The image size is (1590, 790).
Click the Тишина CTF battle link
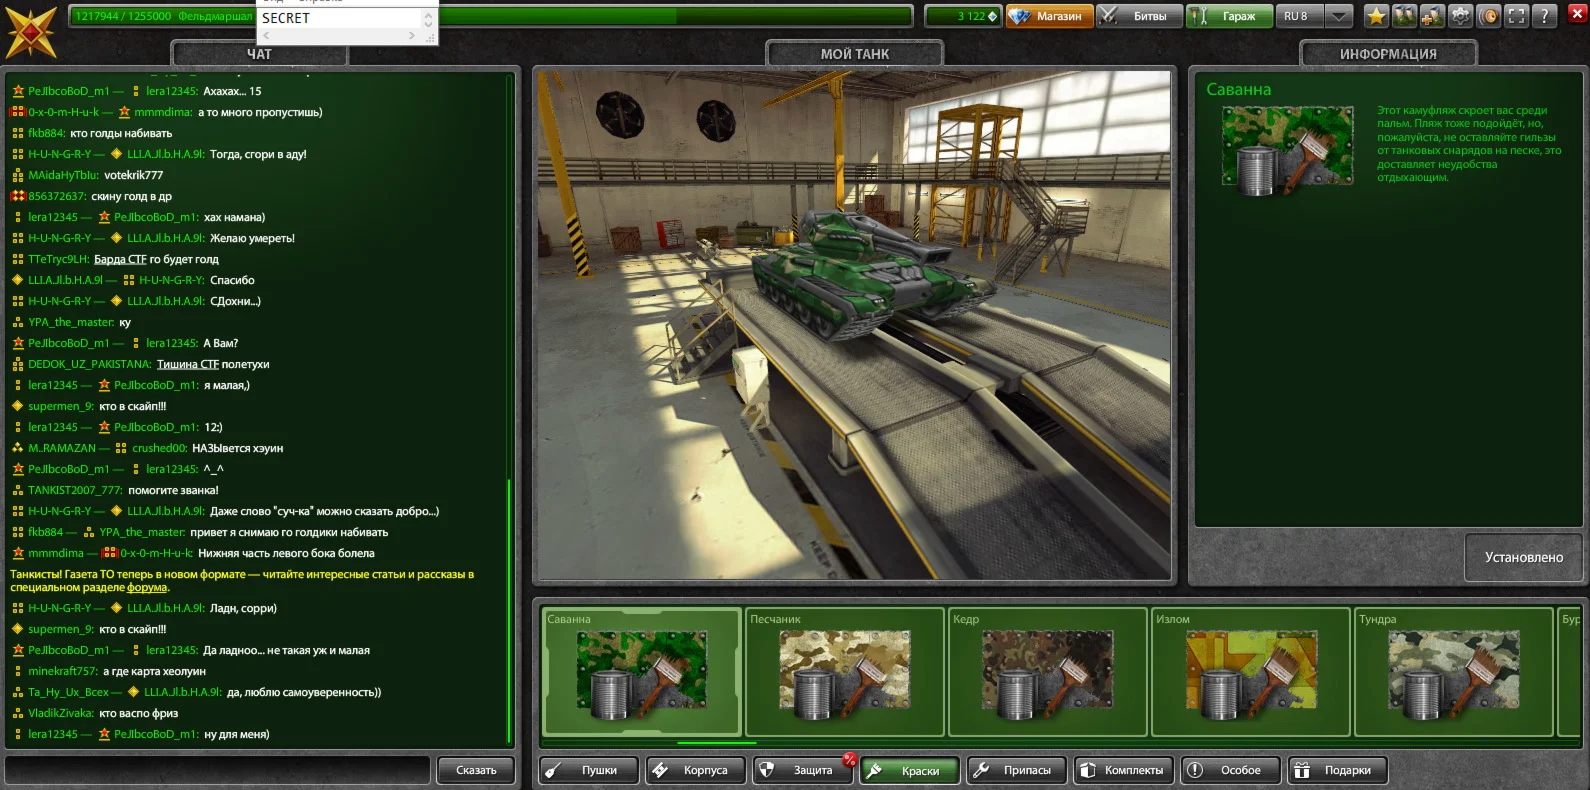(x=188, y=364)
